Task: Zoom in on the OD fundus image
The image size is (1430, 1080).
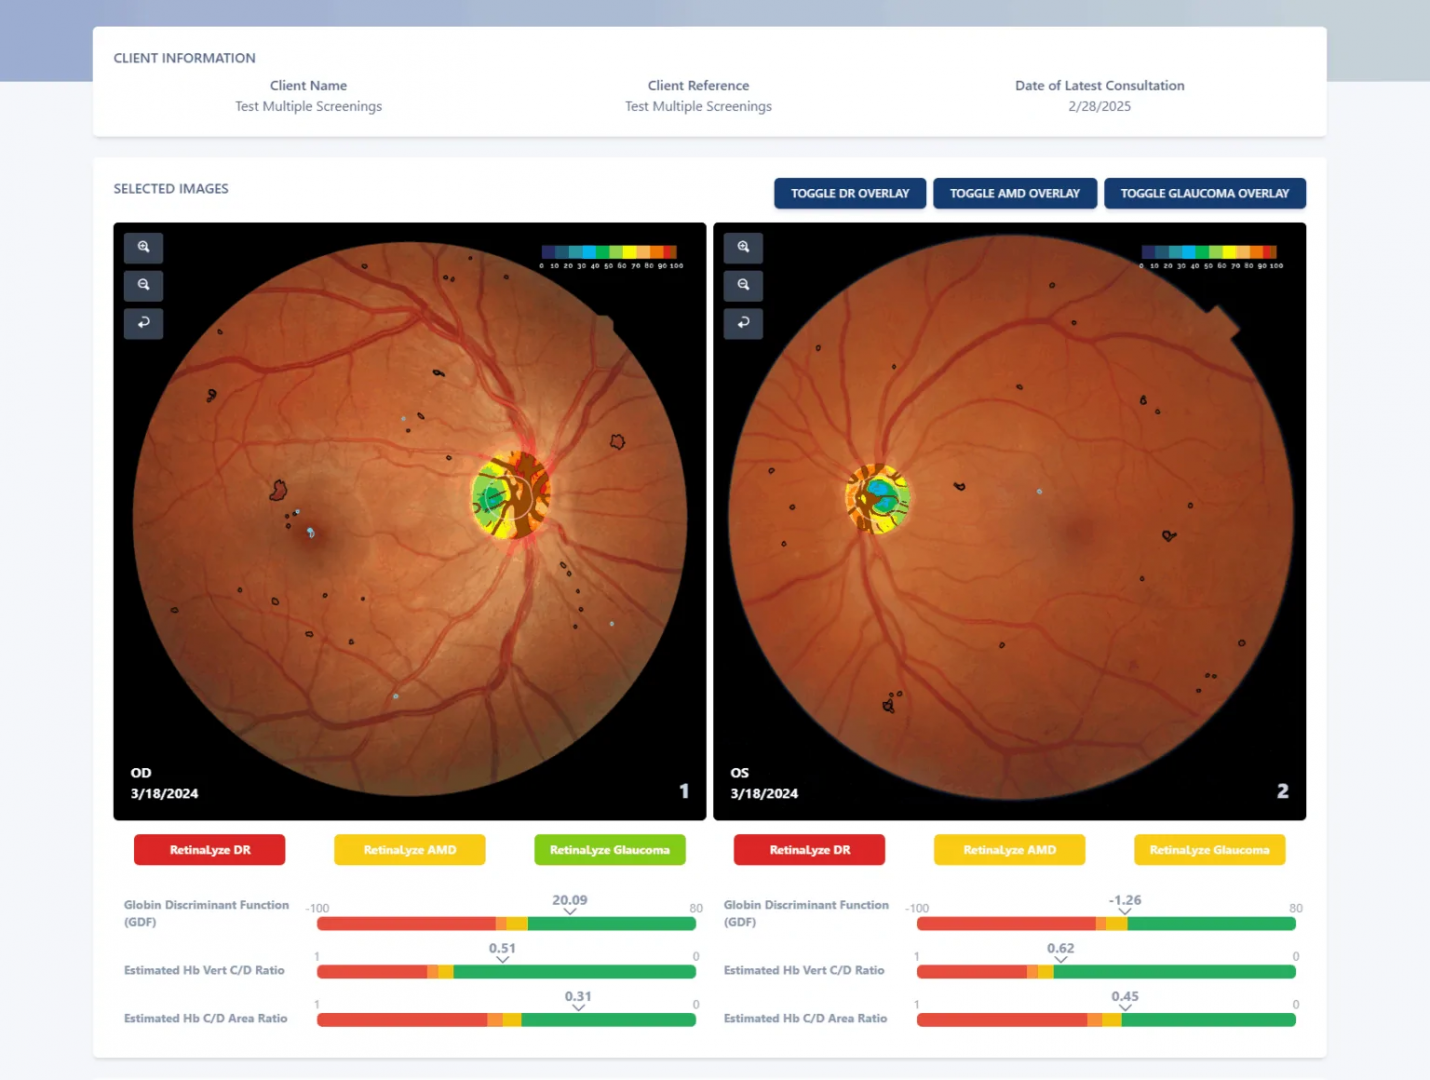Action: pyautogui.click(x=143, y=247)
